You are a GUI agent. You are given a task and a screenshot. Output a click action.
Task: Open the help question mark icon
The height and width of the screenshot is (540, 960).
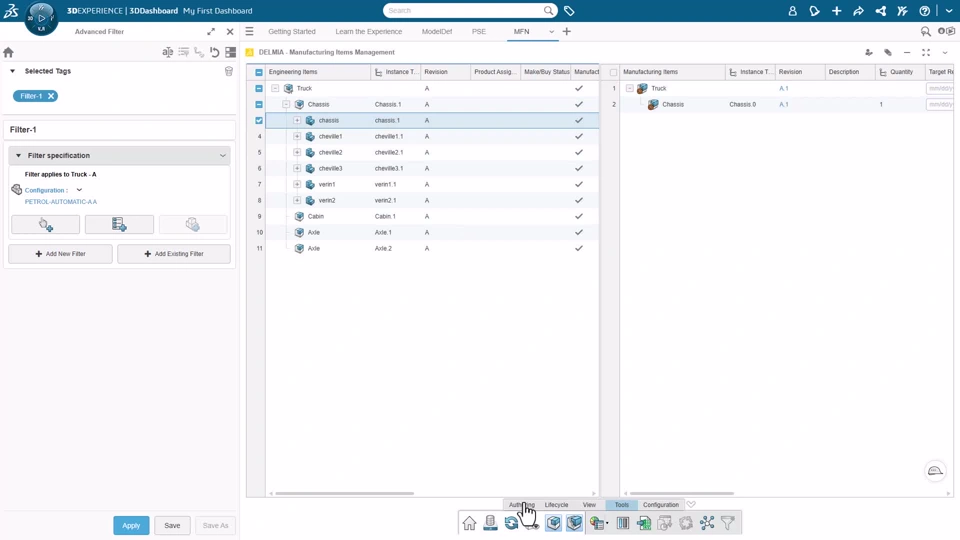pyautogui.click(x=924, y=10)
